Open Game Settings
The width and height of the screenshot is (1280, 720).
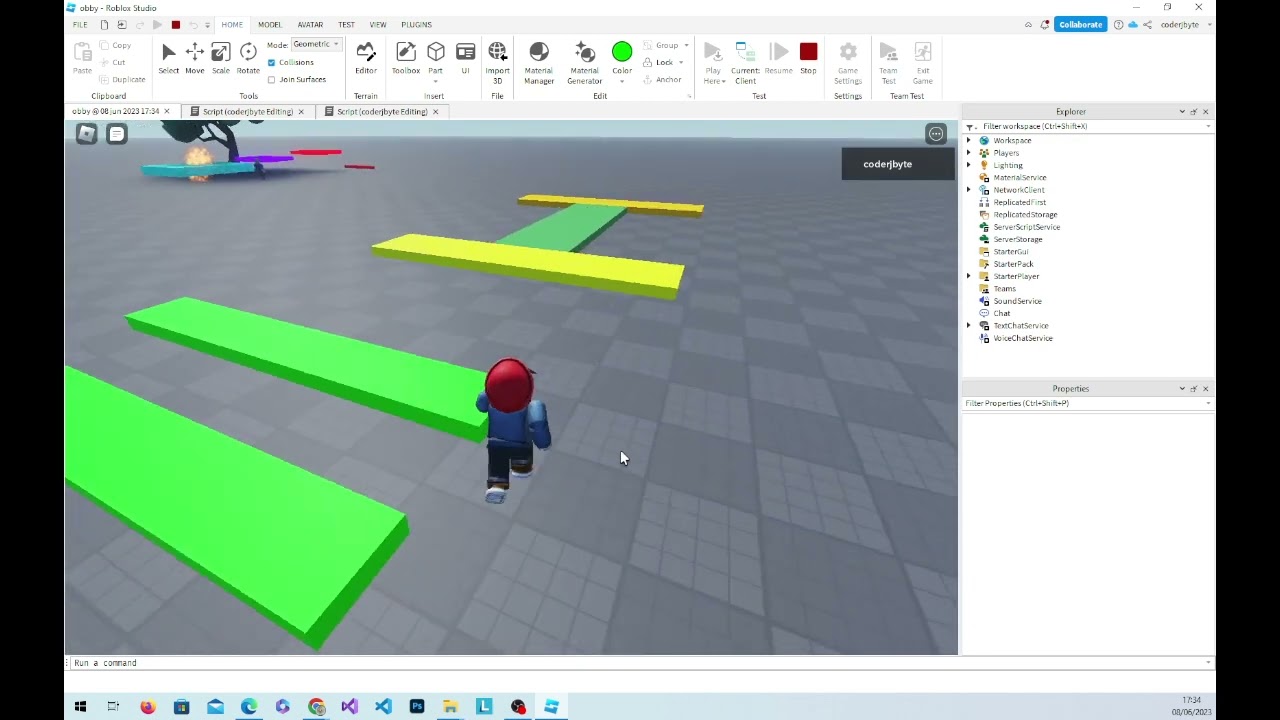coord(848,62)
